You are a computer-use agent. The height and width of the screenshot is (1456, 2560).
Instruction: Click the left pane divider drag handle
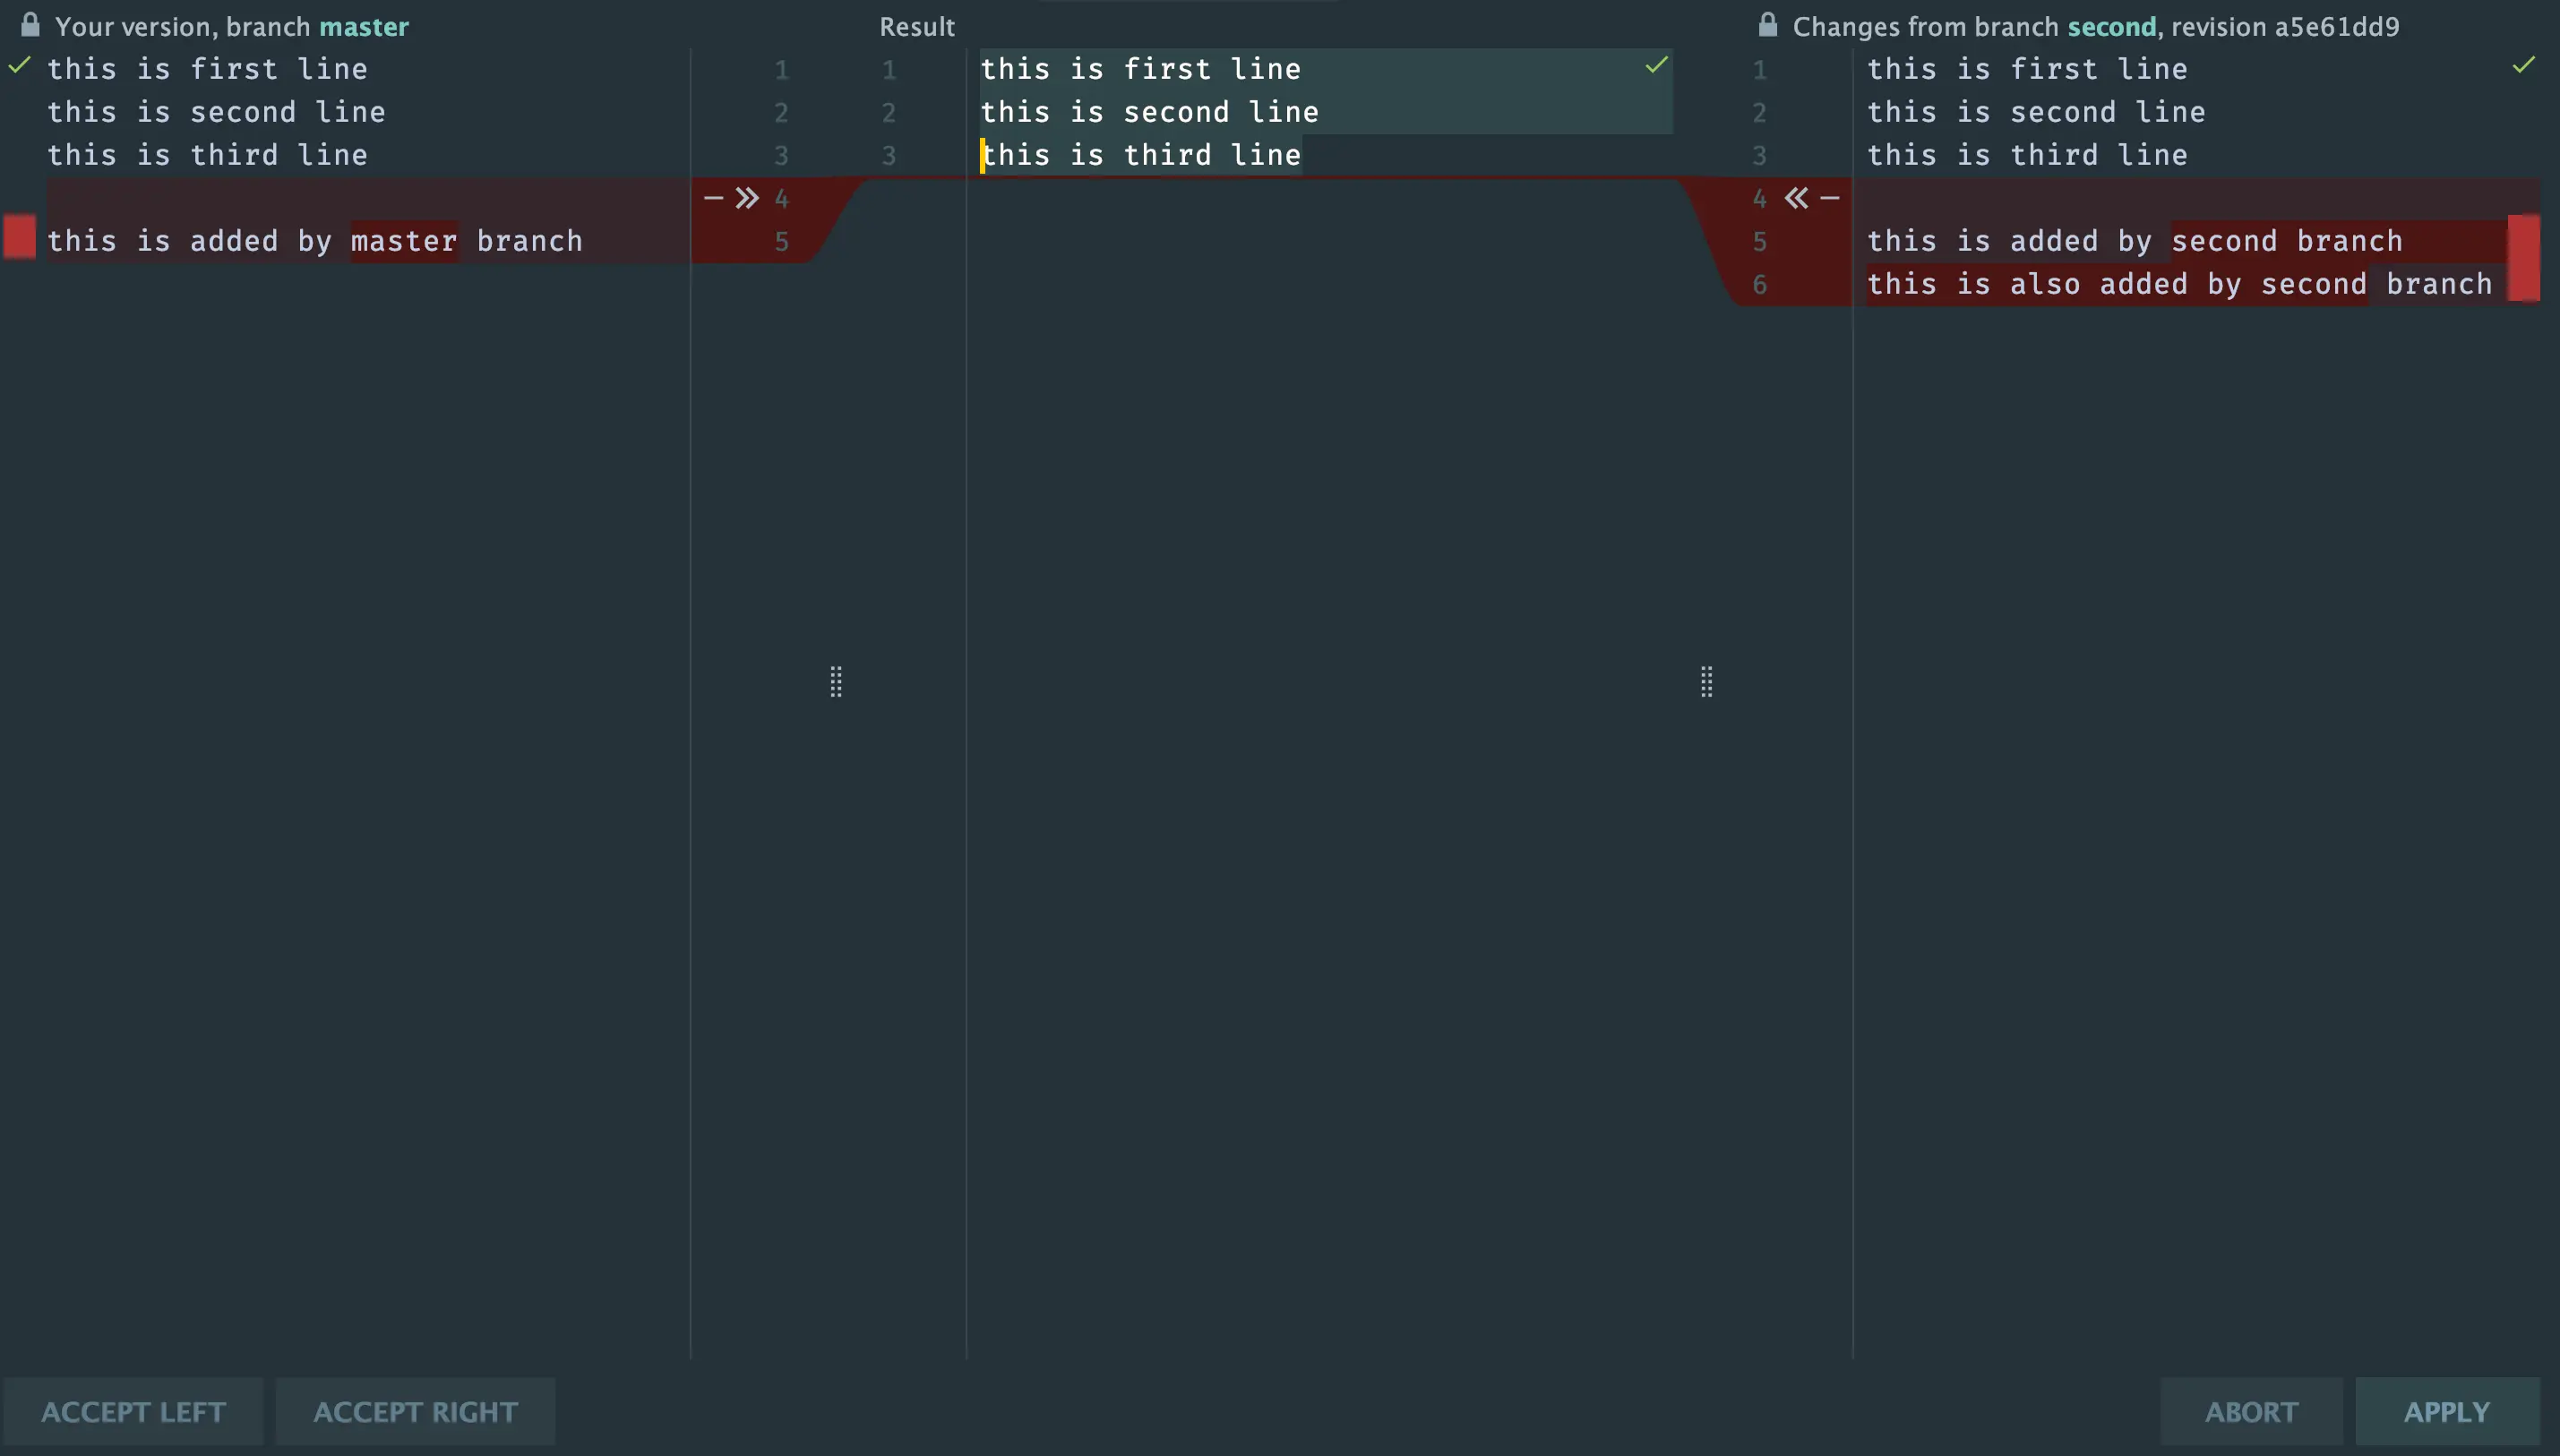[x=836, y=682]
